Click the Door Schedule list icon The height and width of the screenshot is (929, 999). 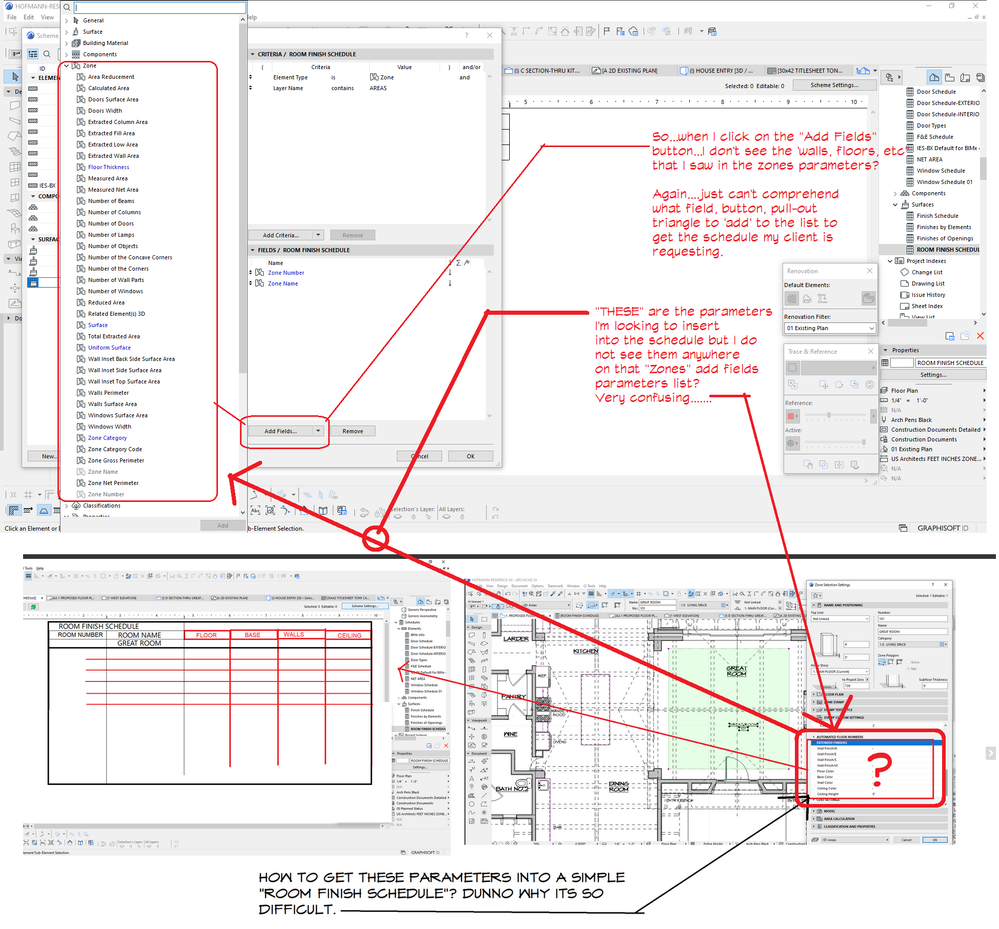[x=910, y=92]
